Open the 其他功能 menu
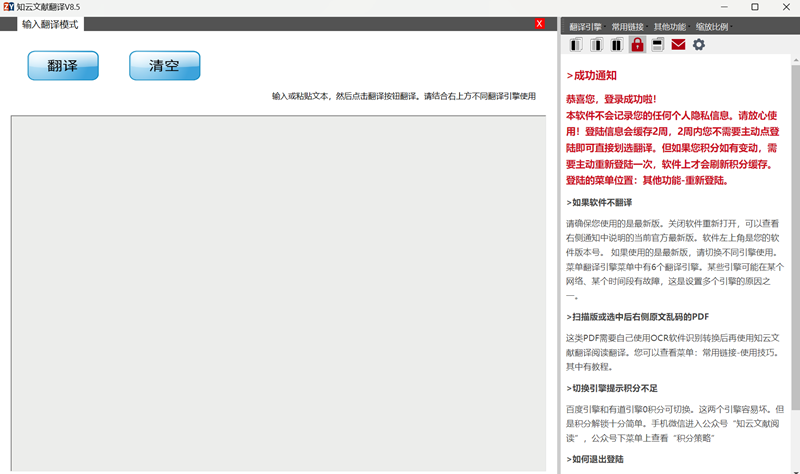 point(671,27)
